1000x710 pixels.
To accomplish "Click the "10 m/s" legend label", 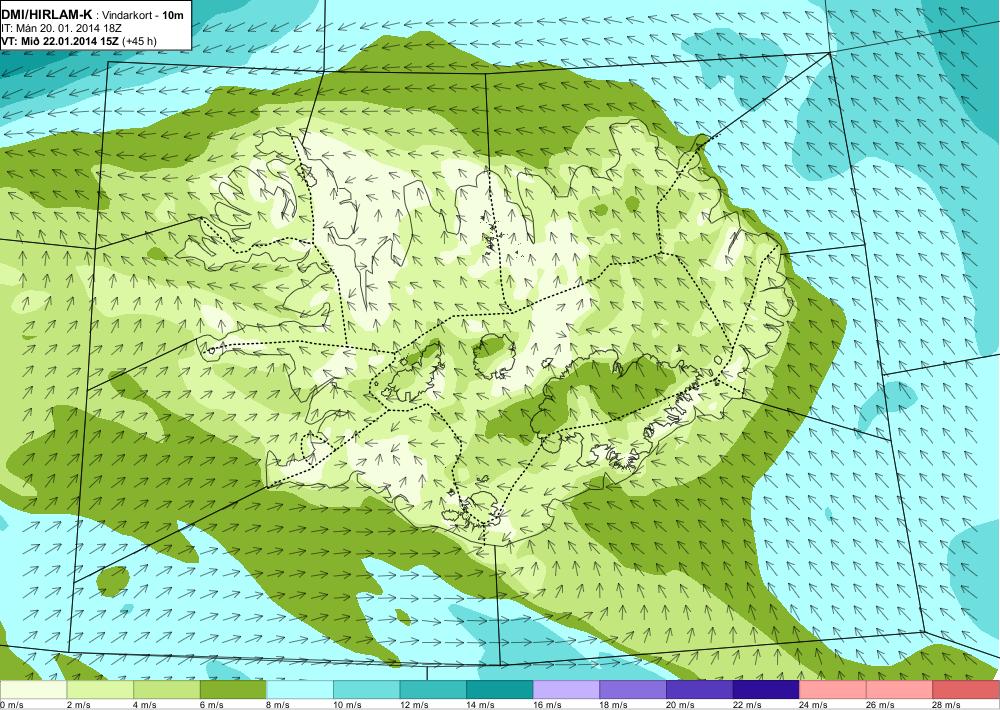I will [348, 705].
